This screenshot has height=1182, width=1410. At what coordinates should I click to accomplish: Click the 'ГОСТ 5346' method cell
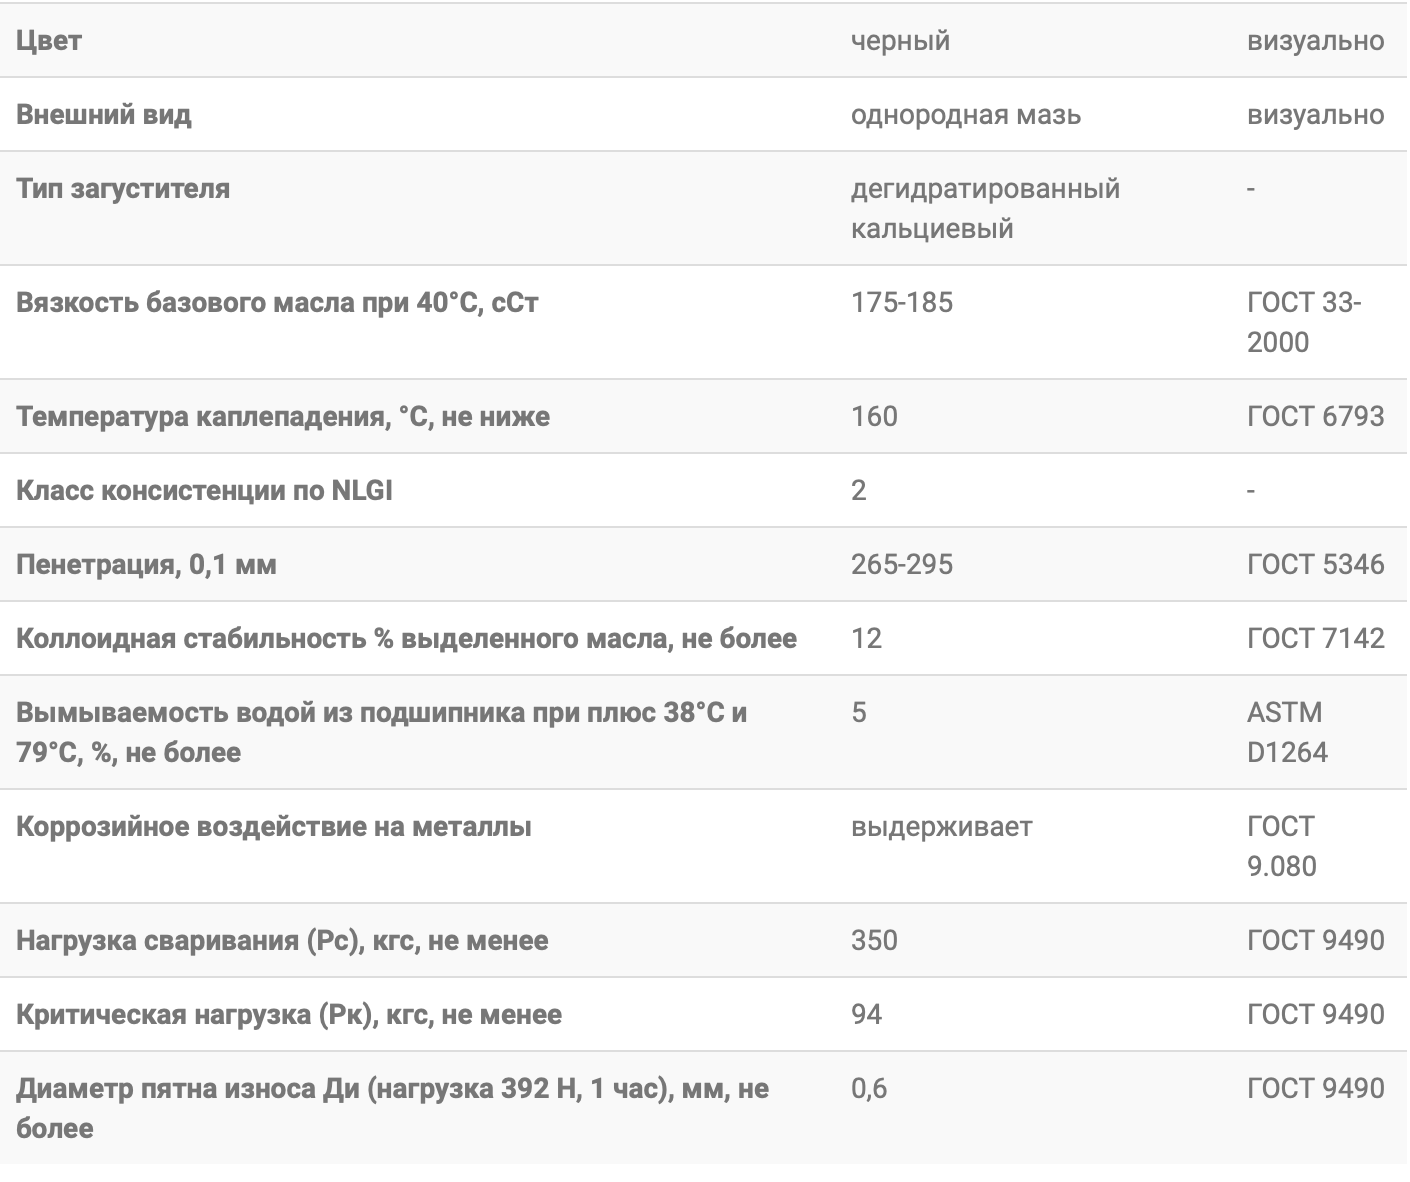pyautogui.click(x=1316, y=564)
